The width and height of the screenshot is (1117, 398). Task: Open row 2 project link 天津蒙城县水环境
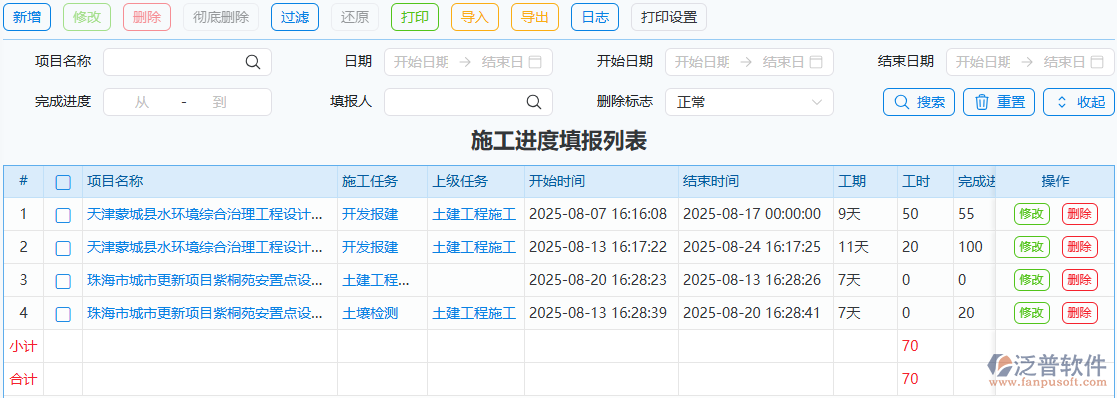pos(204,247)
